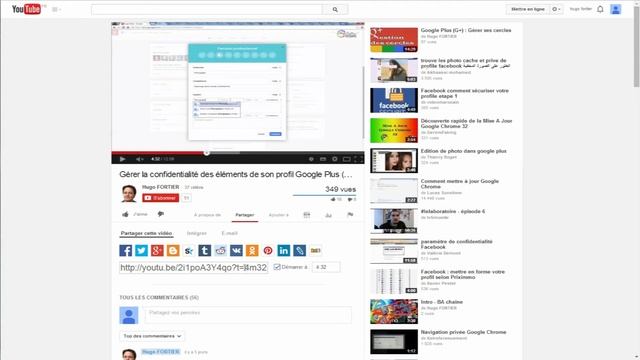Open the Ajouter à tab
Viewport: 640px width, 360px height.
[278, 215]
